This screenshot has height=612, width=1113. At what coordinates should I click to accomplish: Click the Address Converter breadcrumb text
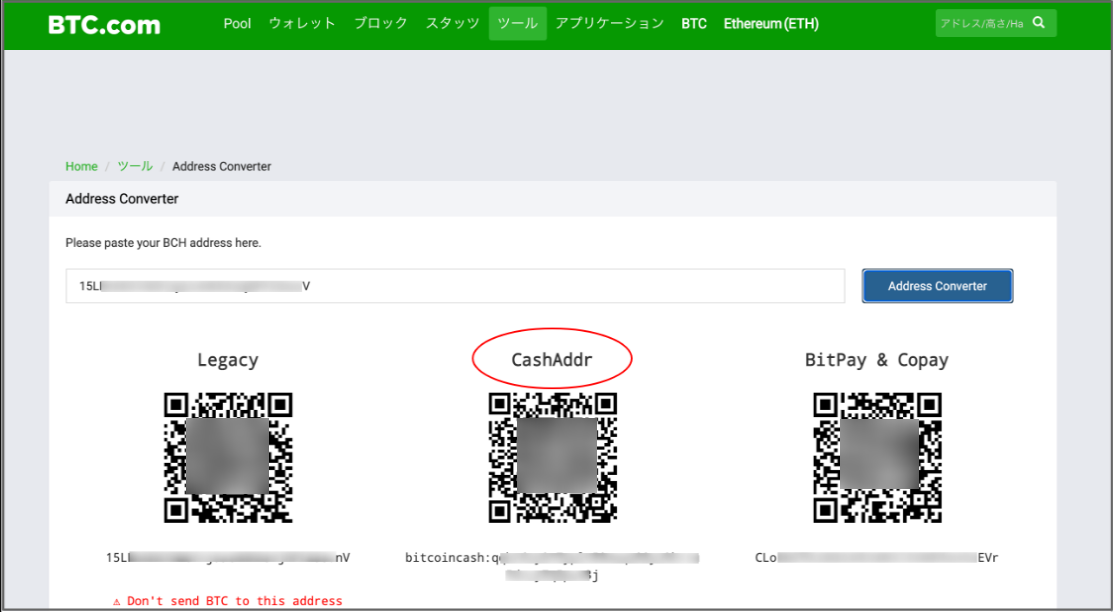221,166
